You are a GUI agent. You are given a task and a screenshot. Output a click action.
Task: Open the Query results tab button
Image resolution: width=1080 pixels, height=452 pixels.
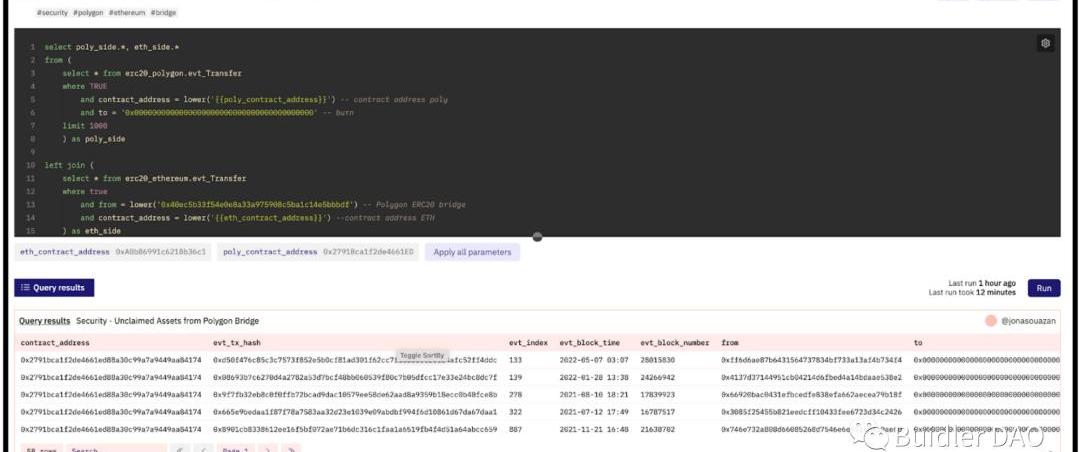coord(55,288)
